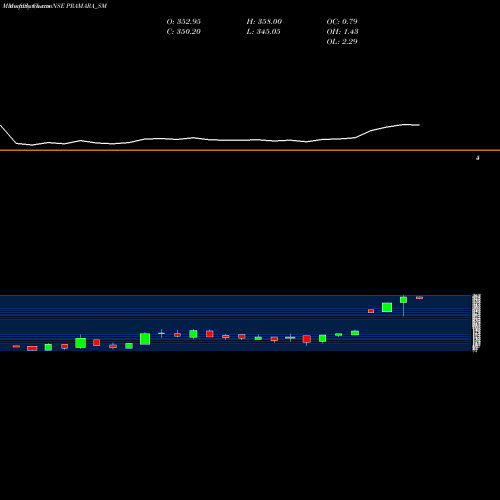
Task: Select the close price 'C: 350.20'
Action: click(x=184, y=31)
